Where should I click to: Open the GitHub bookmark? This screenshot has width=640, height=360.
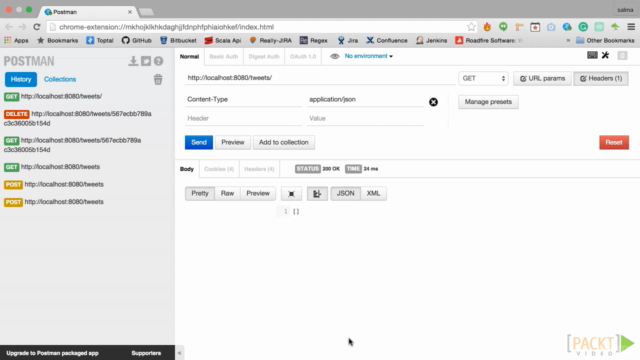click(136, 40)
